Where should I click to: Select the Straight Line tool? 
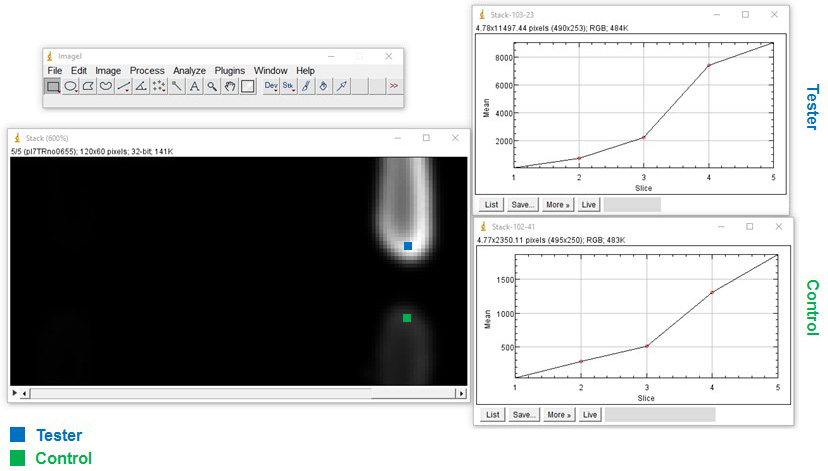[x=124, y=86]
